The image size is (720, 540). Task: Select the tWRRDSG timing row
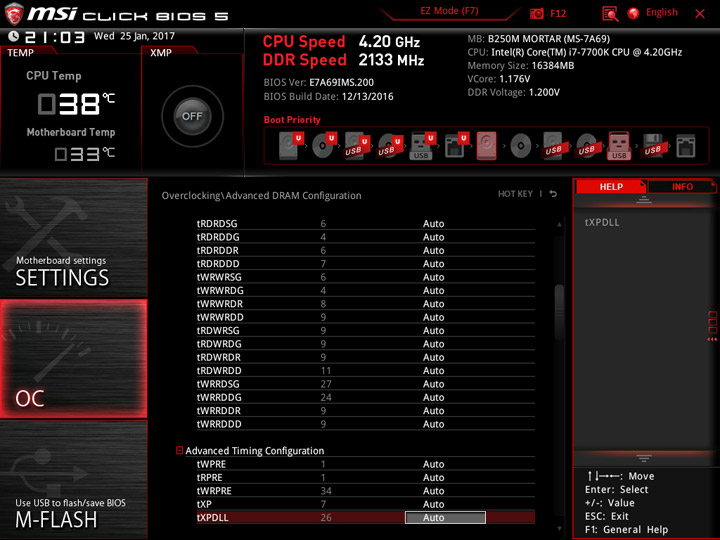coord(366,383)
